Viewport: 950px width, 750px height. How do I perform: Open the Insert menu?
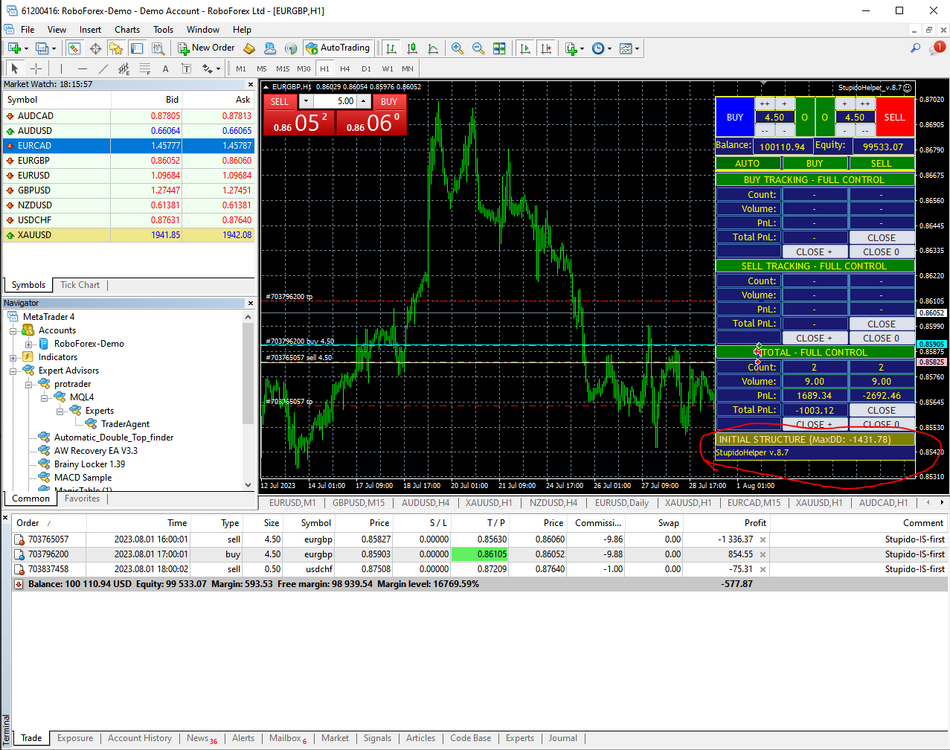pos(90,30)
